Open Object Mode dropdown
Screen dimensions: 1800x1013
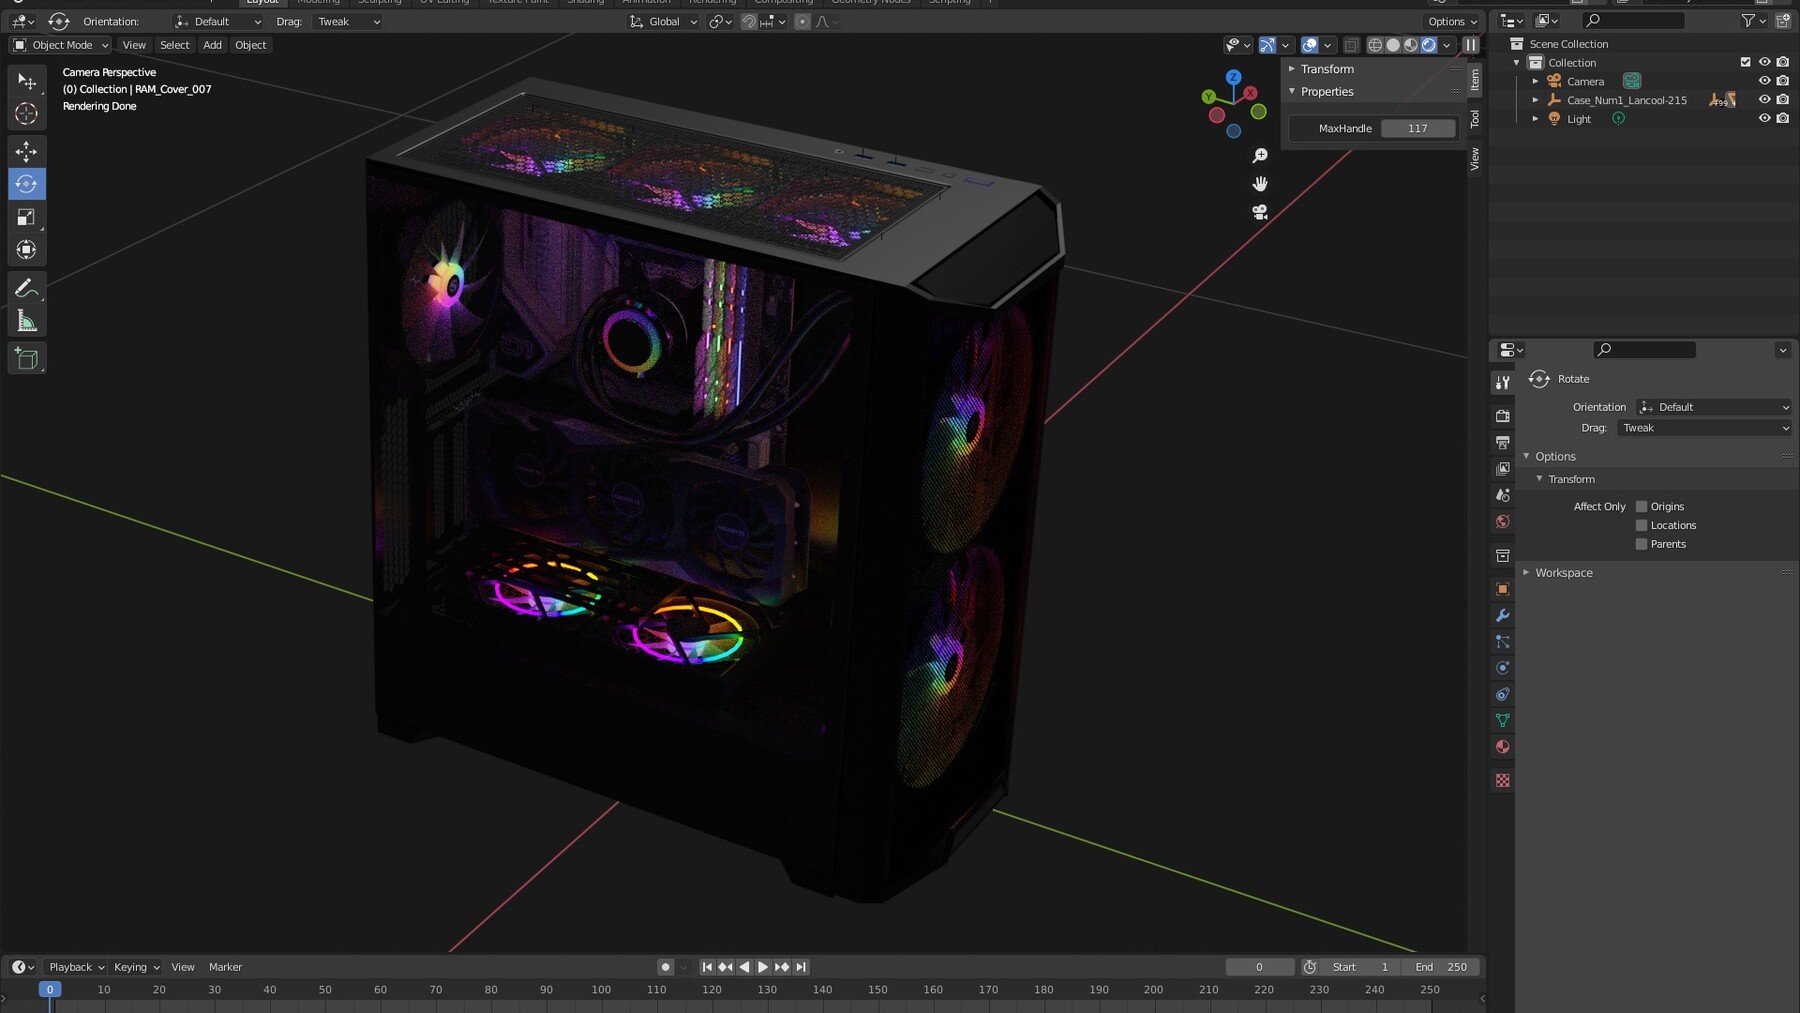(x=60, y=45)
